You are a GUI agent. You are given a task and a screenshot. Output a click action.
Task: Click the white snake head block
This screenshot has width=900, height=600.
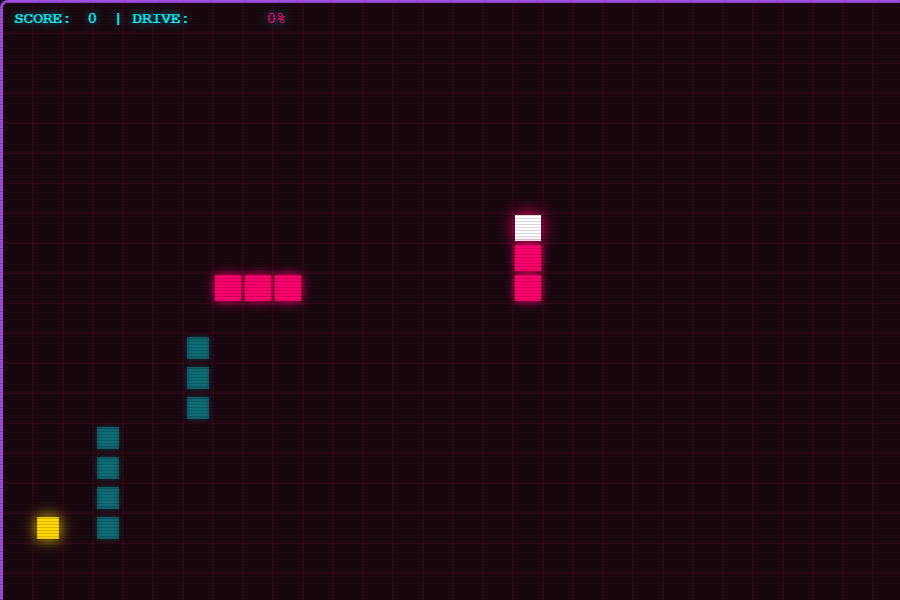[527, 228]
